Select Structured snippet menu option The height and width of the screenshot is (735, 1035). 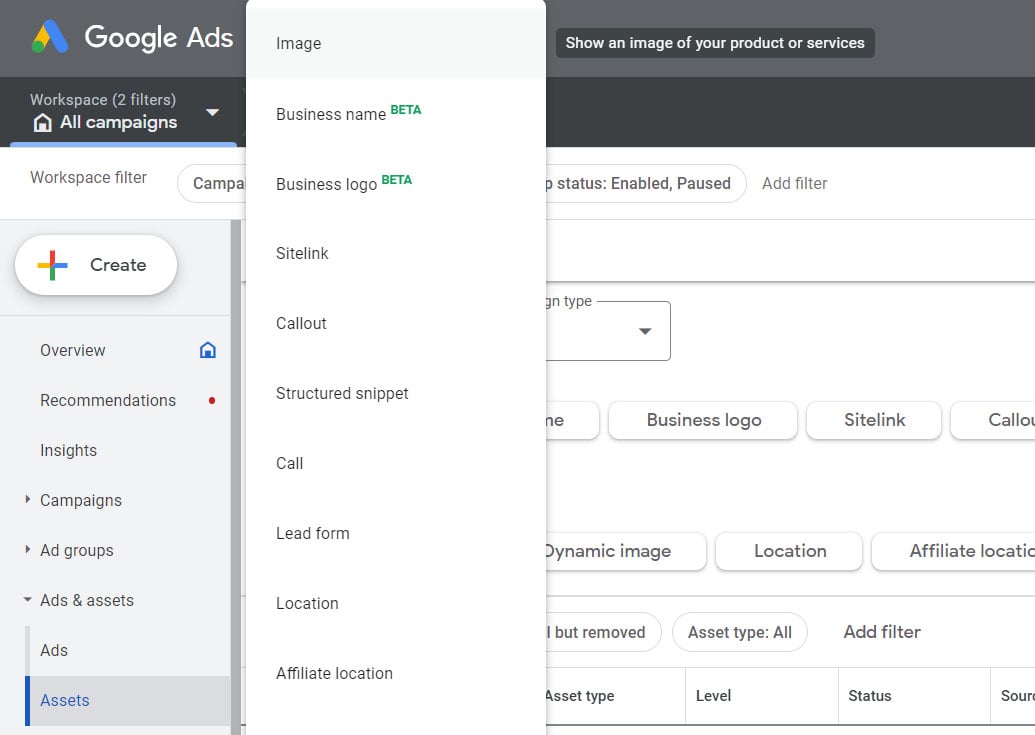342,394
